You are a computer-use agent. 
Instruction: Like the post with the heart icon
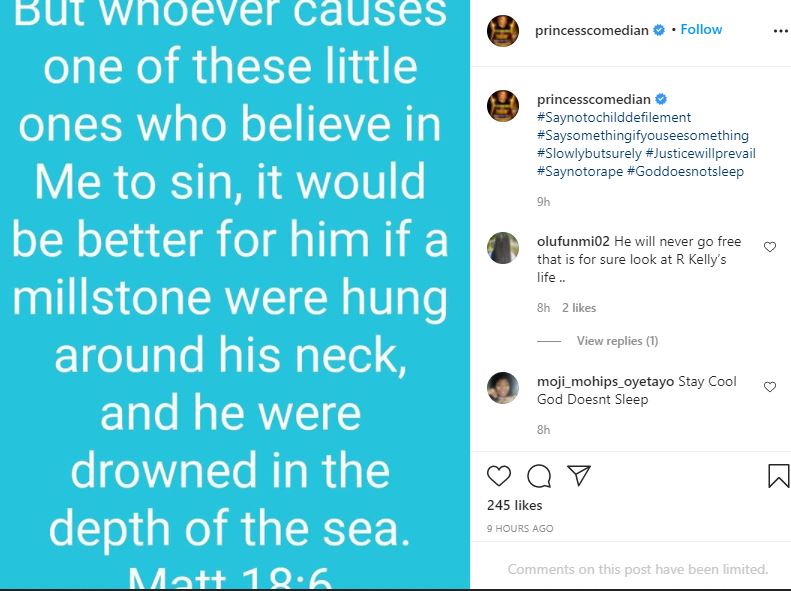tap(499, 476)
